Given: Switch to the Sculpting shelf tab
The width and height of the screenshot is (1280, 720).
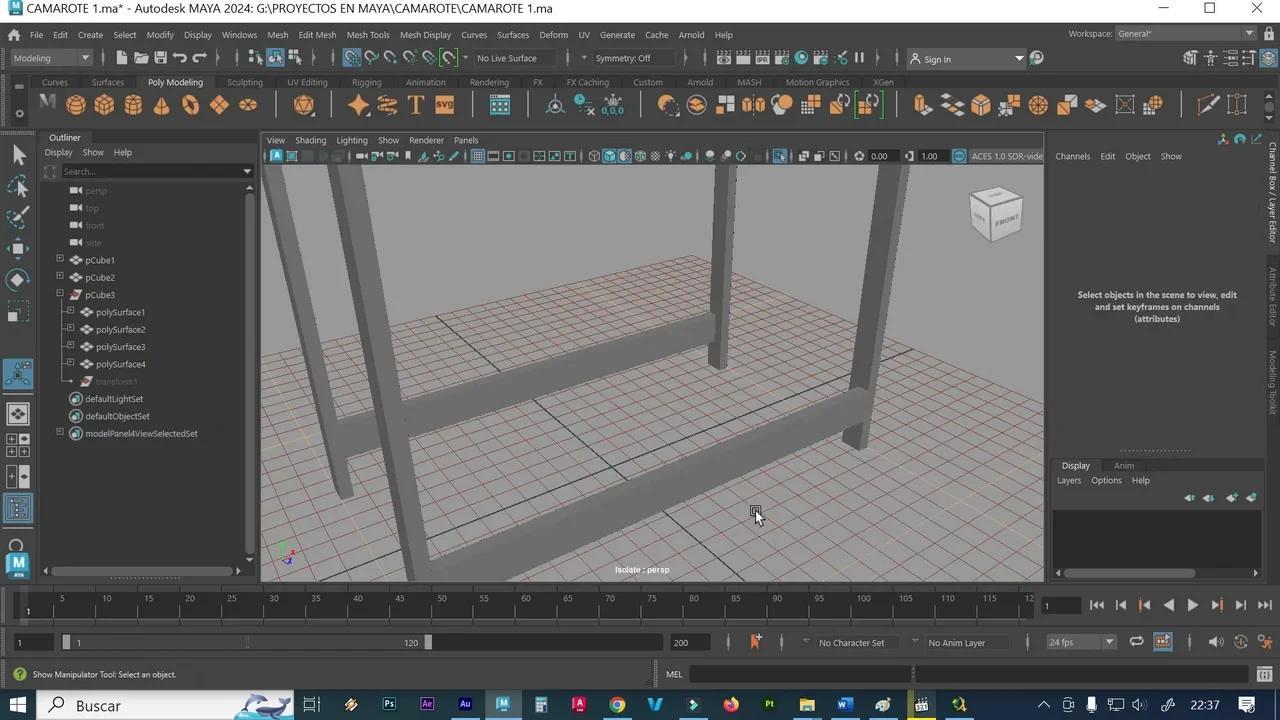Looking at the screenshot, I should (x=245, y=82).
